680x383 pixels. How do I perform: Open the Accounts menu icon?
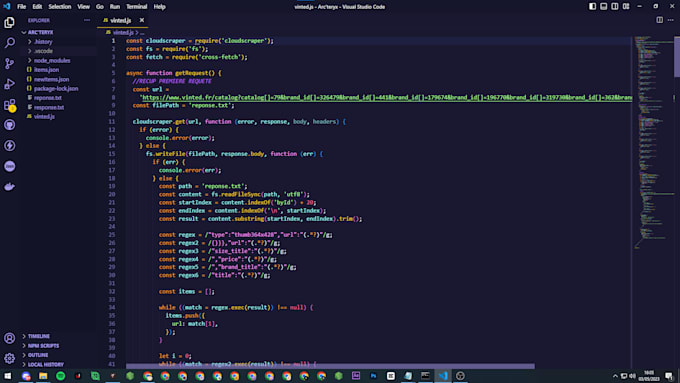point(9,338)
